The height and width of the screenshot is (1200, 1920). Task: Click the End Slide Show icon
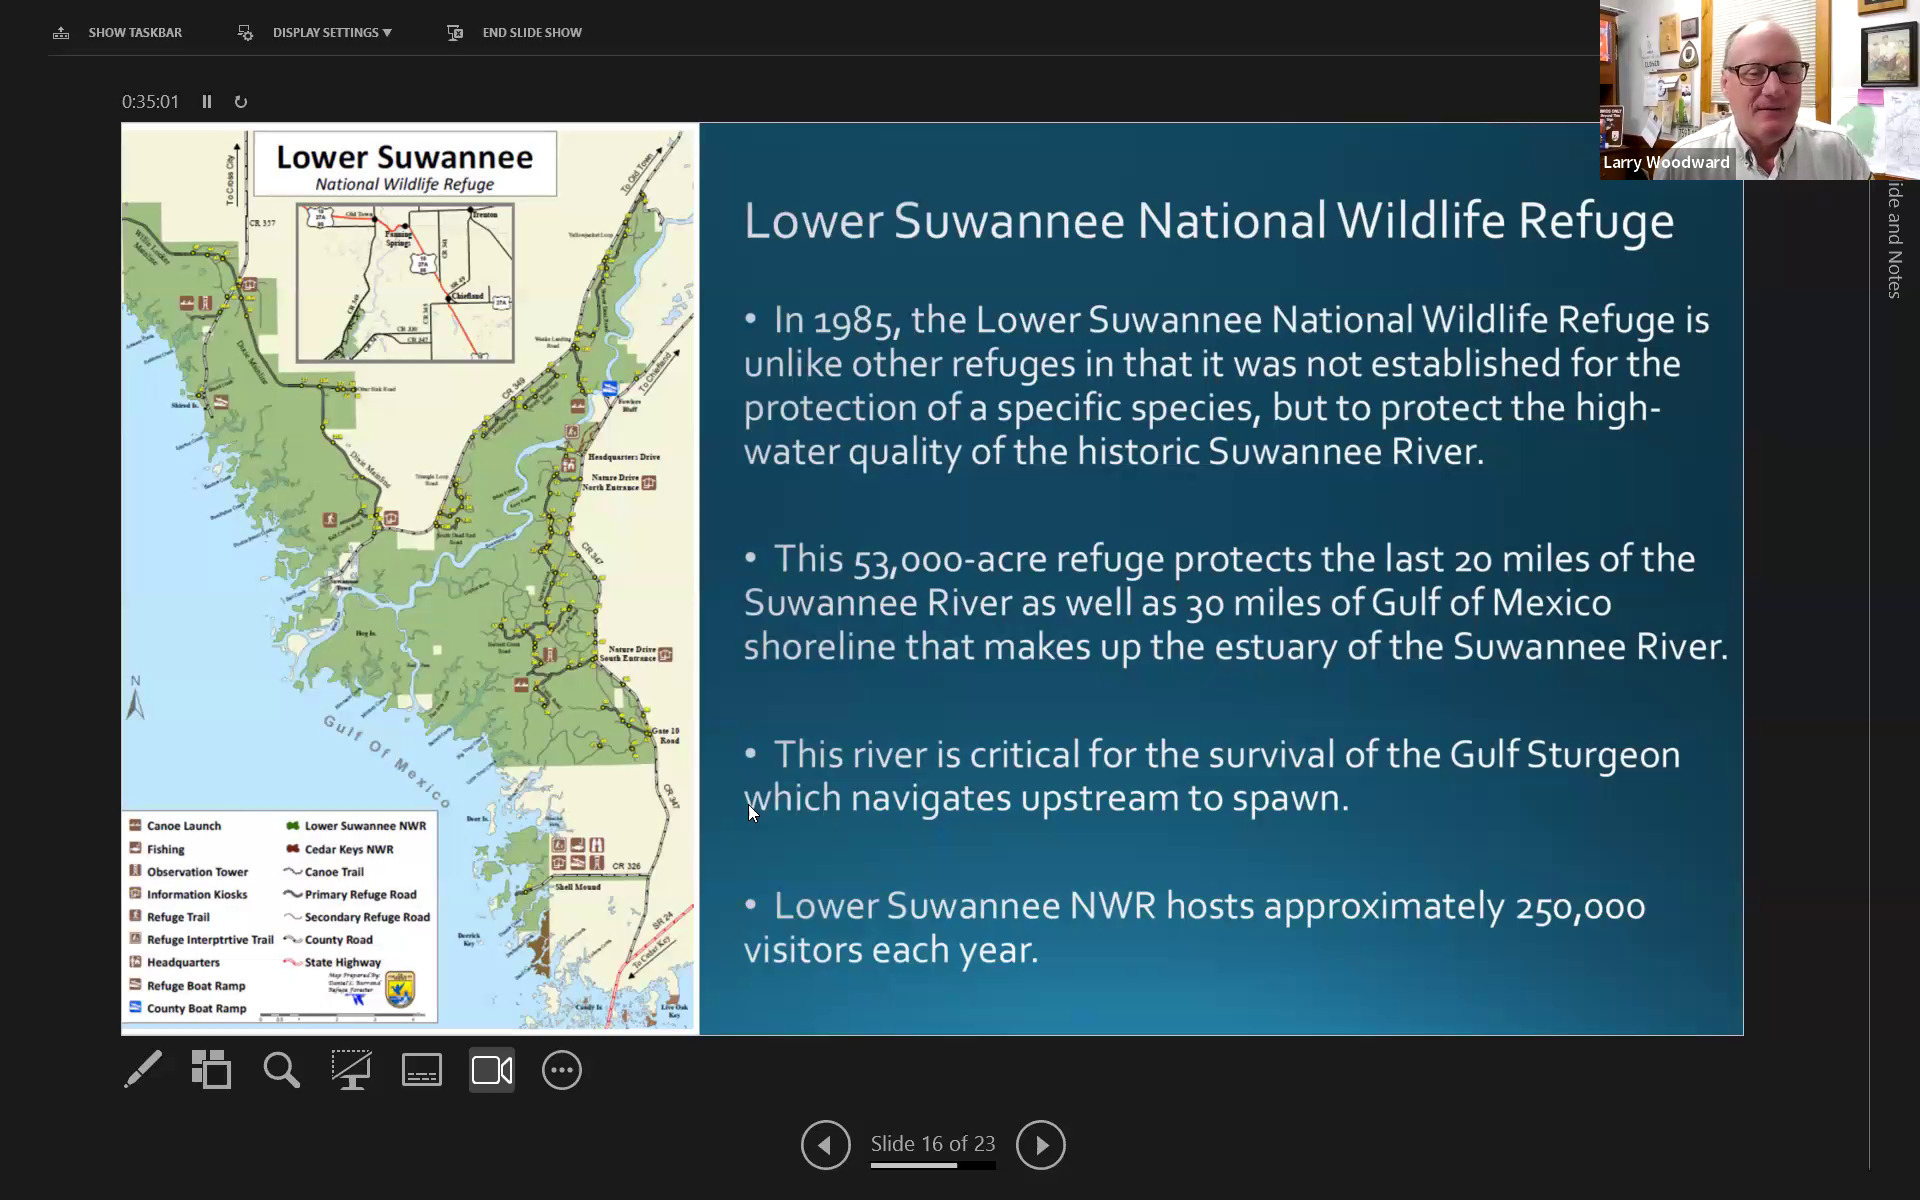click(455, 33)
